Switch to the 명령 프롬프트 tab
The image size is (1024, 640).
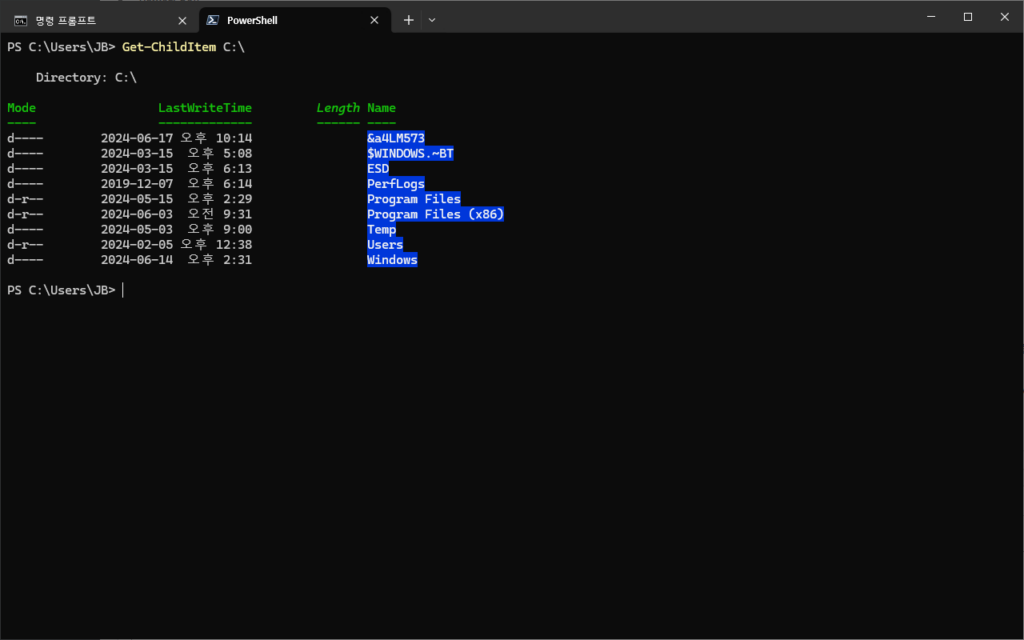66,20
